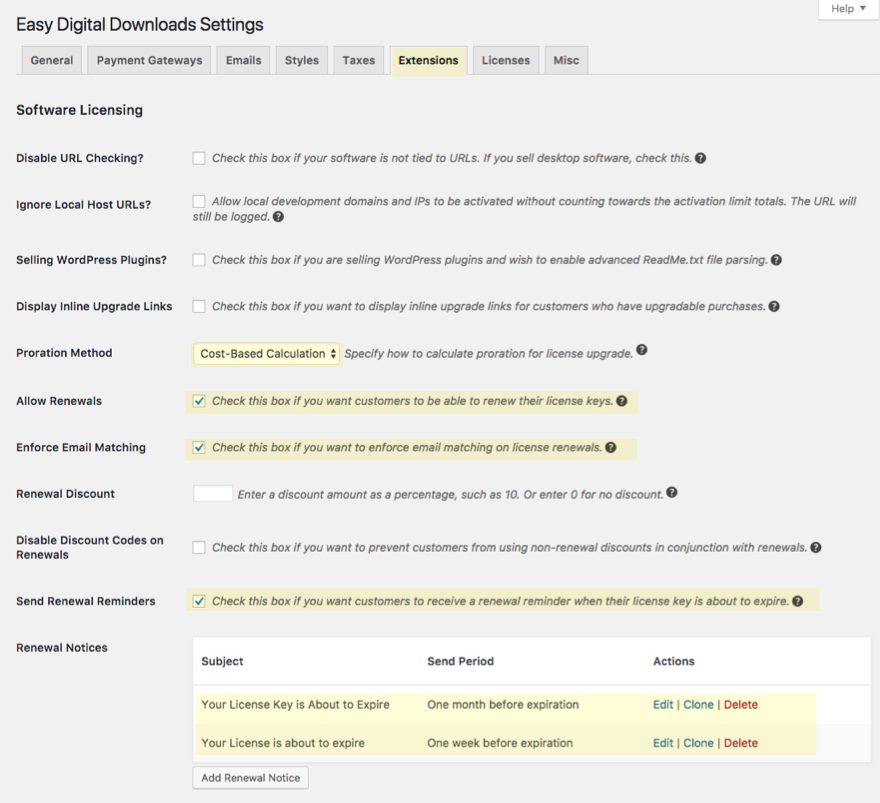Screen dimensions: 880x803
Task: Open the help tooltip for Disable URL Checking
Action: (x=701, y=157)
